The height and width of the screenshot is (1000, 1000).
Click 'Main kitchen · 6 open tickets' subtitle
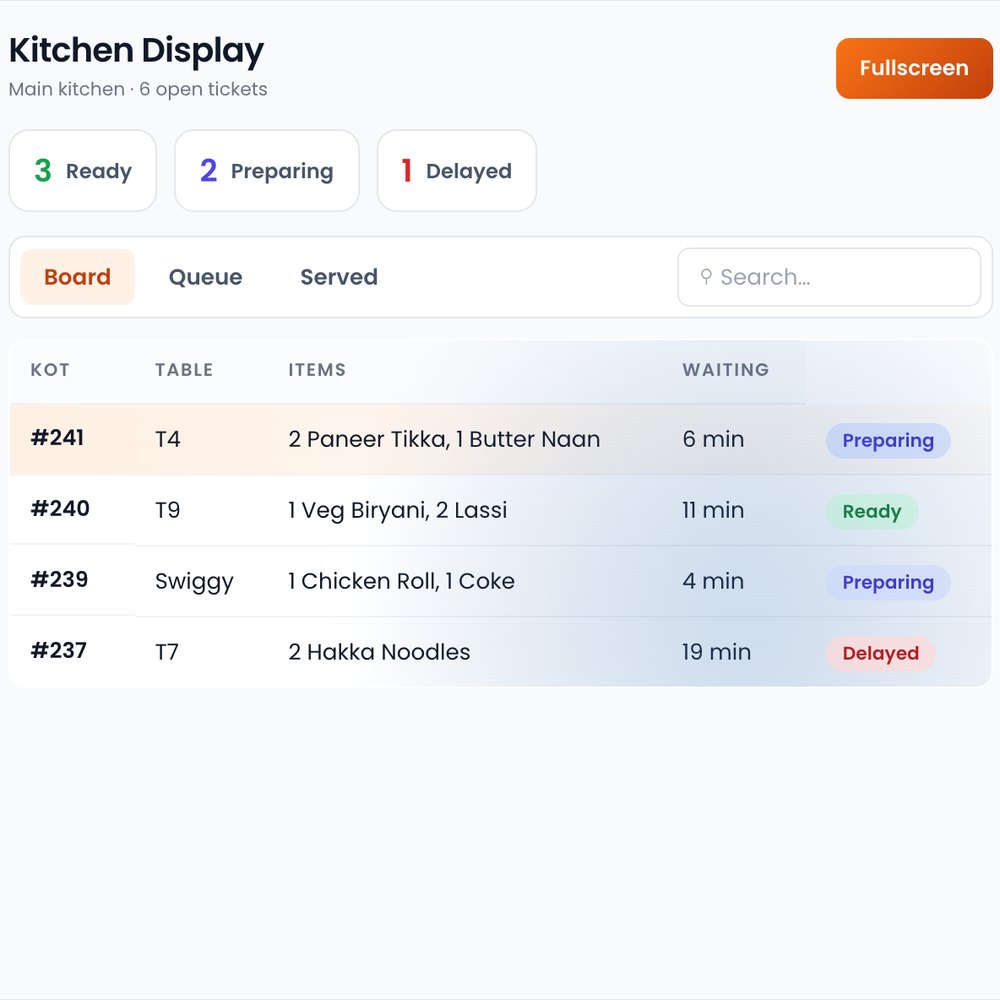click(x=138, y=89)
